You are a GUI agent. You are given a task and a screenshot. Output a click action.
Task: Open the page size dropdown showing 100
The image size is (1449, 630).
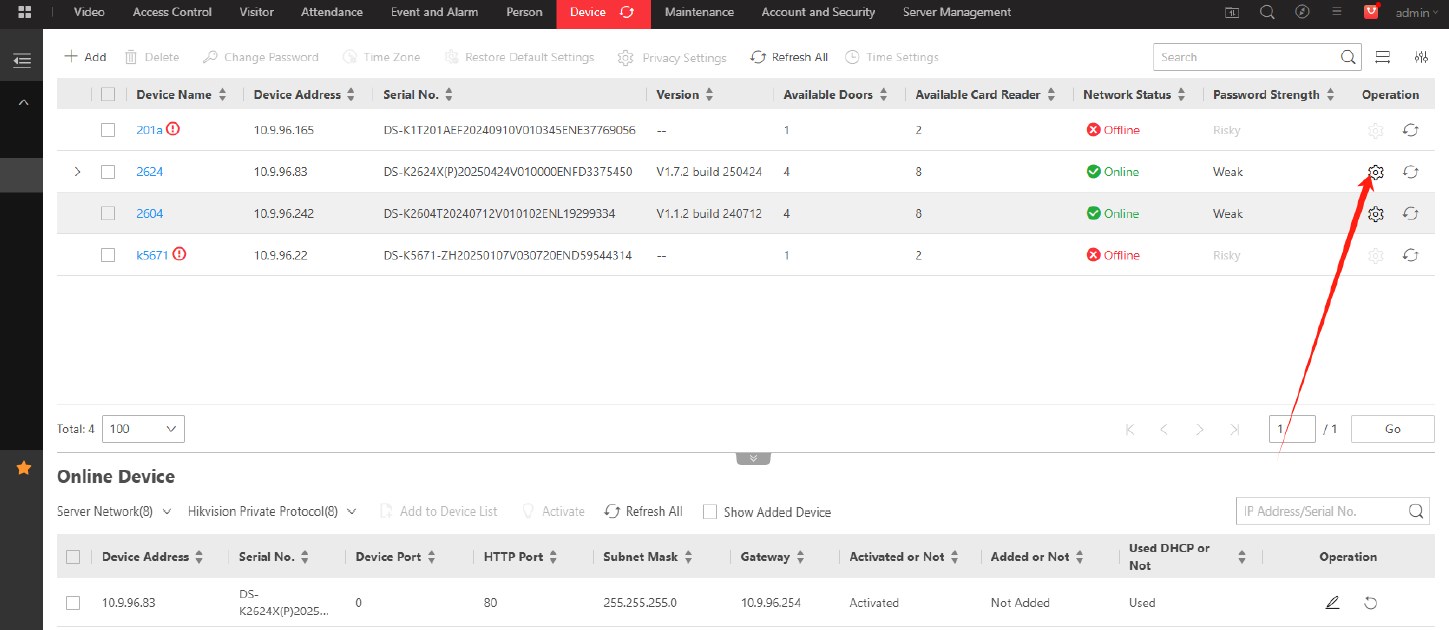pos(143,429)
